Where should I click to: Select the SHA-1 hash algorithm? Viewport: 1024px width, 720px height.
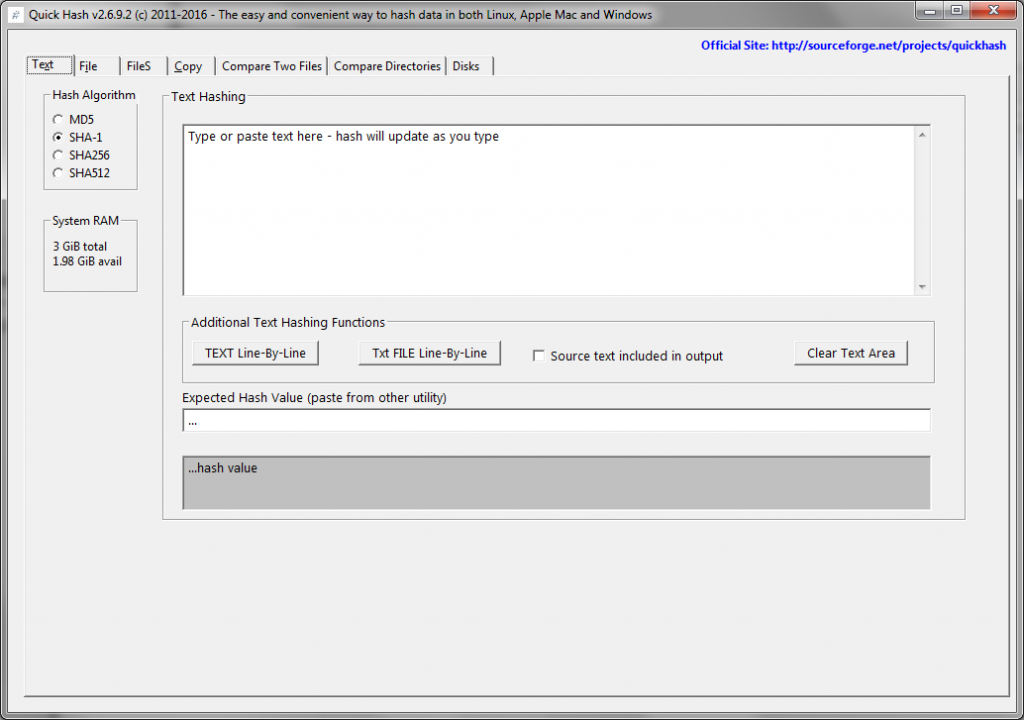58,137
